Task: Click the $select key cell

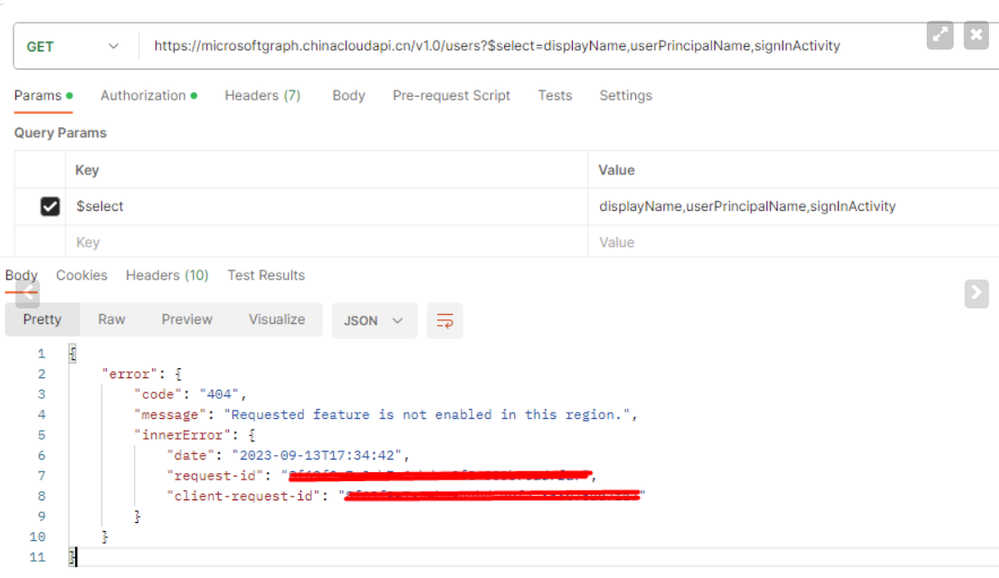Action: (x=326, y=206)
